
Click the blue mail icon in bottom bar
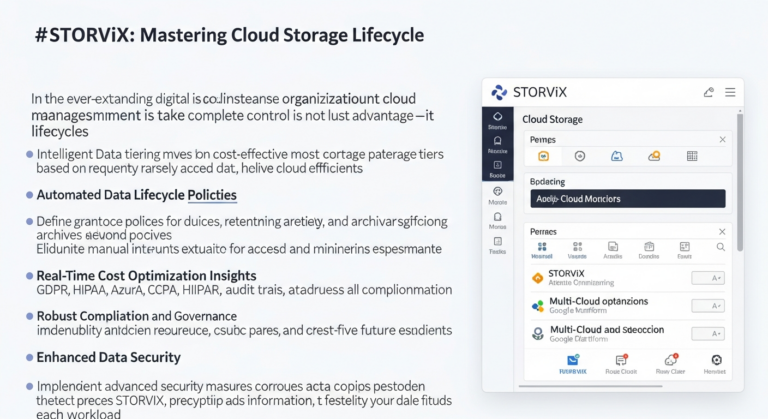(x=573, y=361)
